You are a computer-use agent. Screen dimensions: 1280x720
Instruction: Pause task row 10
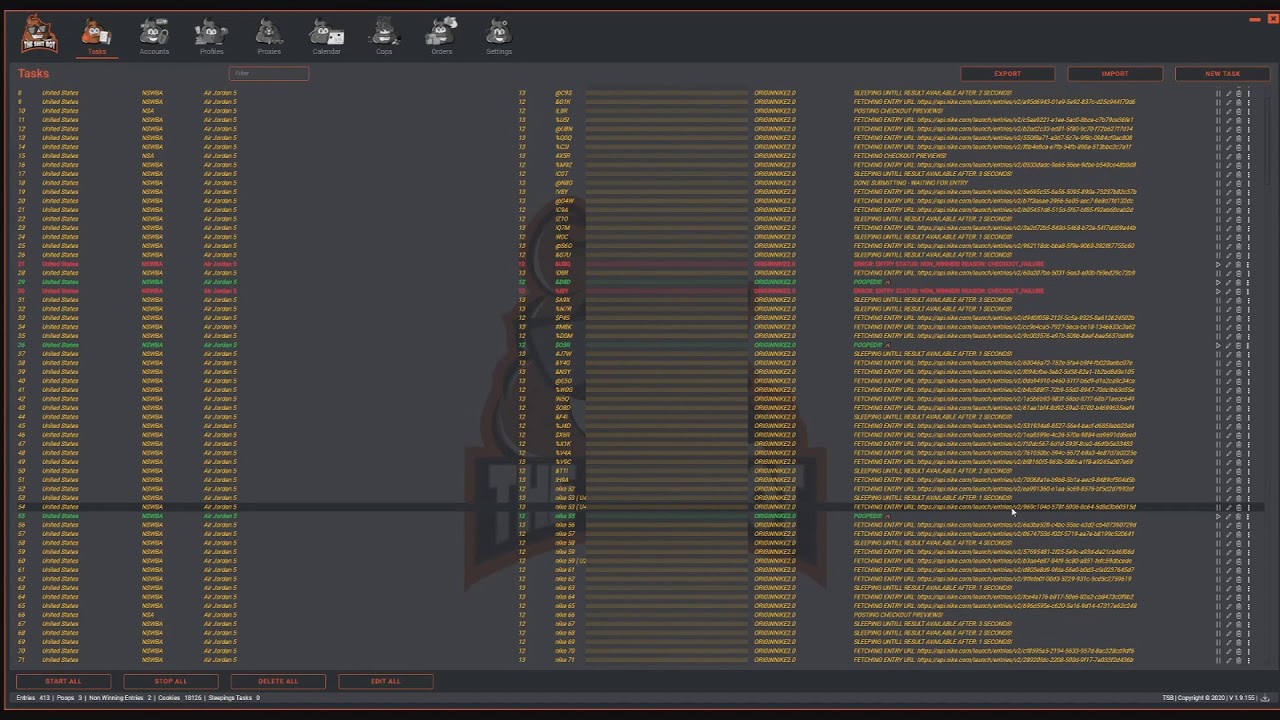coord(1218,111)
